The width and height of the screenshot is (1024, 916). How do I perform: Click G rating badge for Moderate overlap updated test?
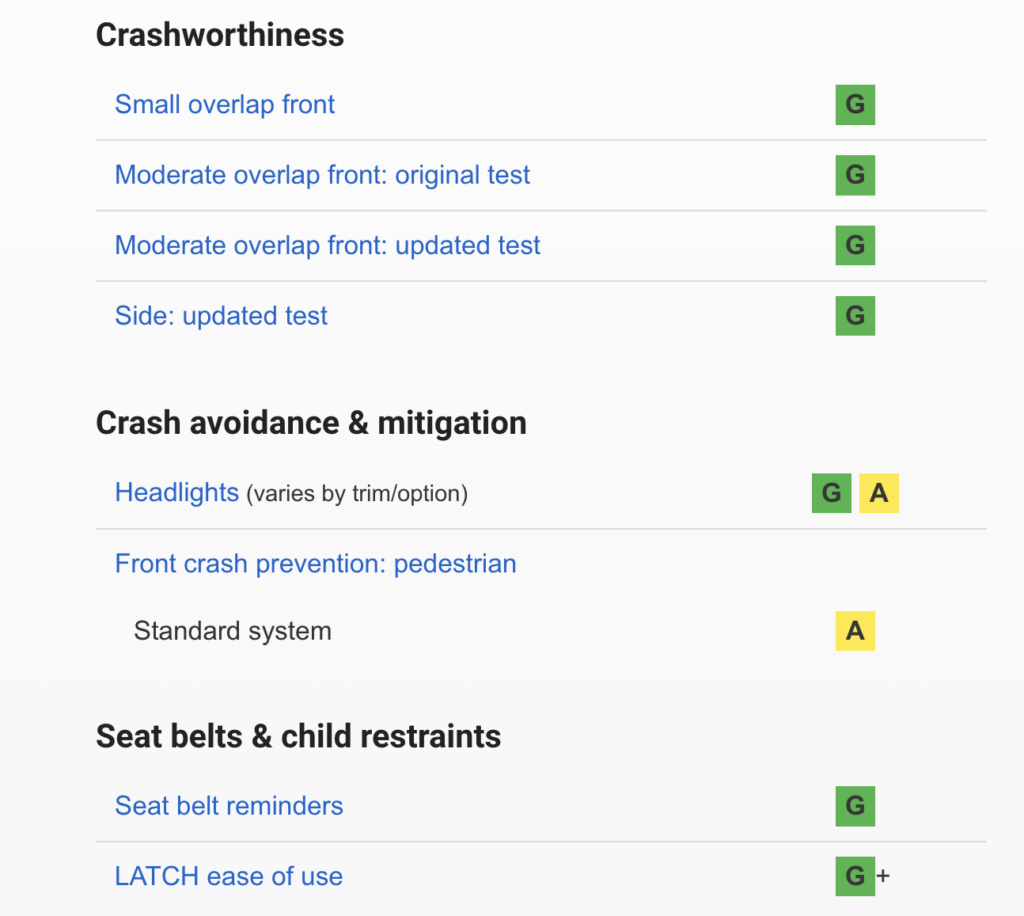[x=855, y=246]
